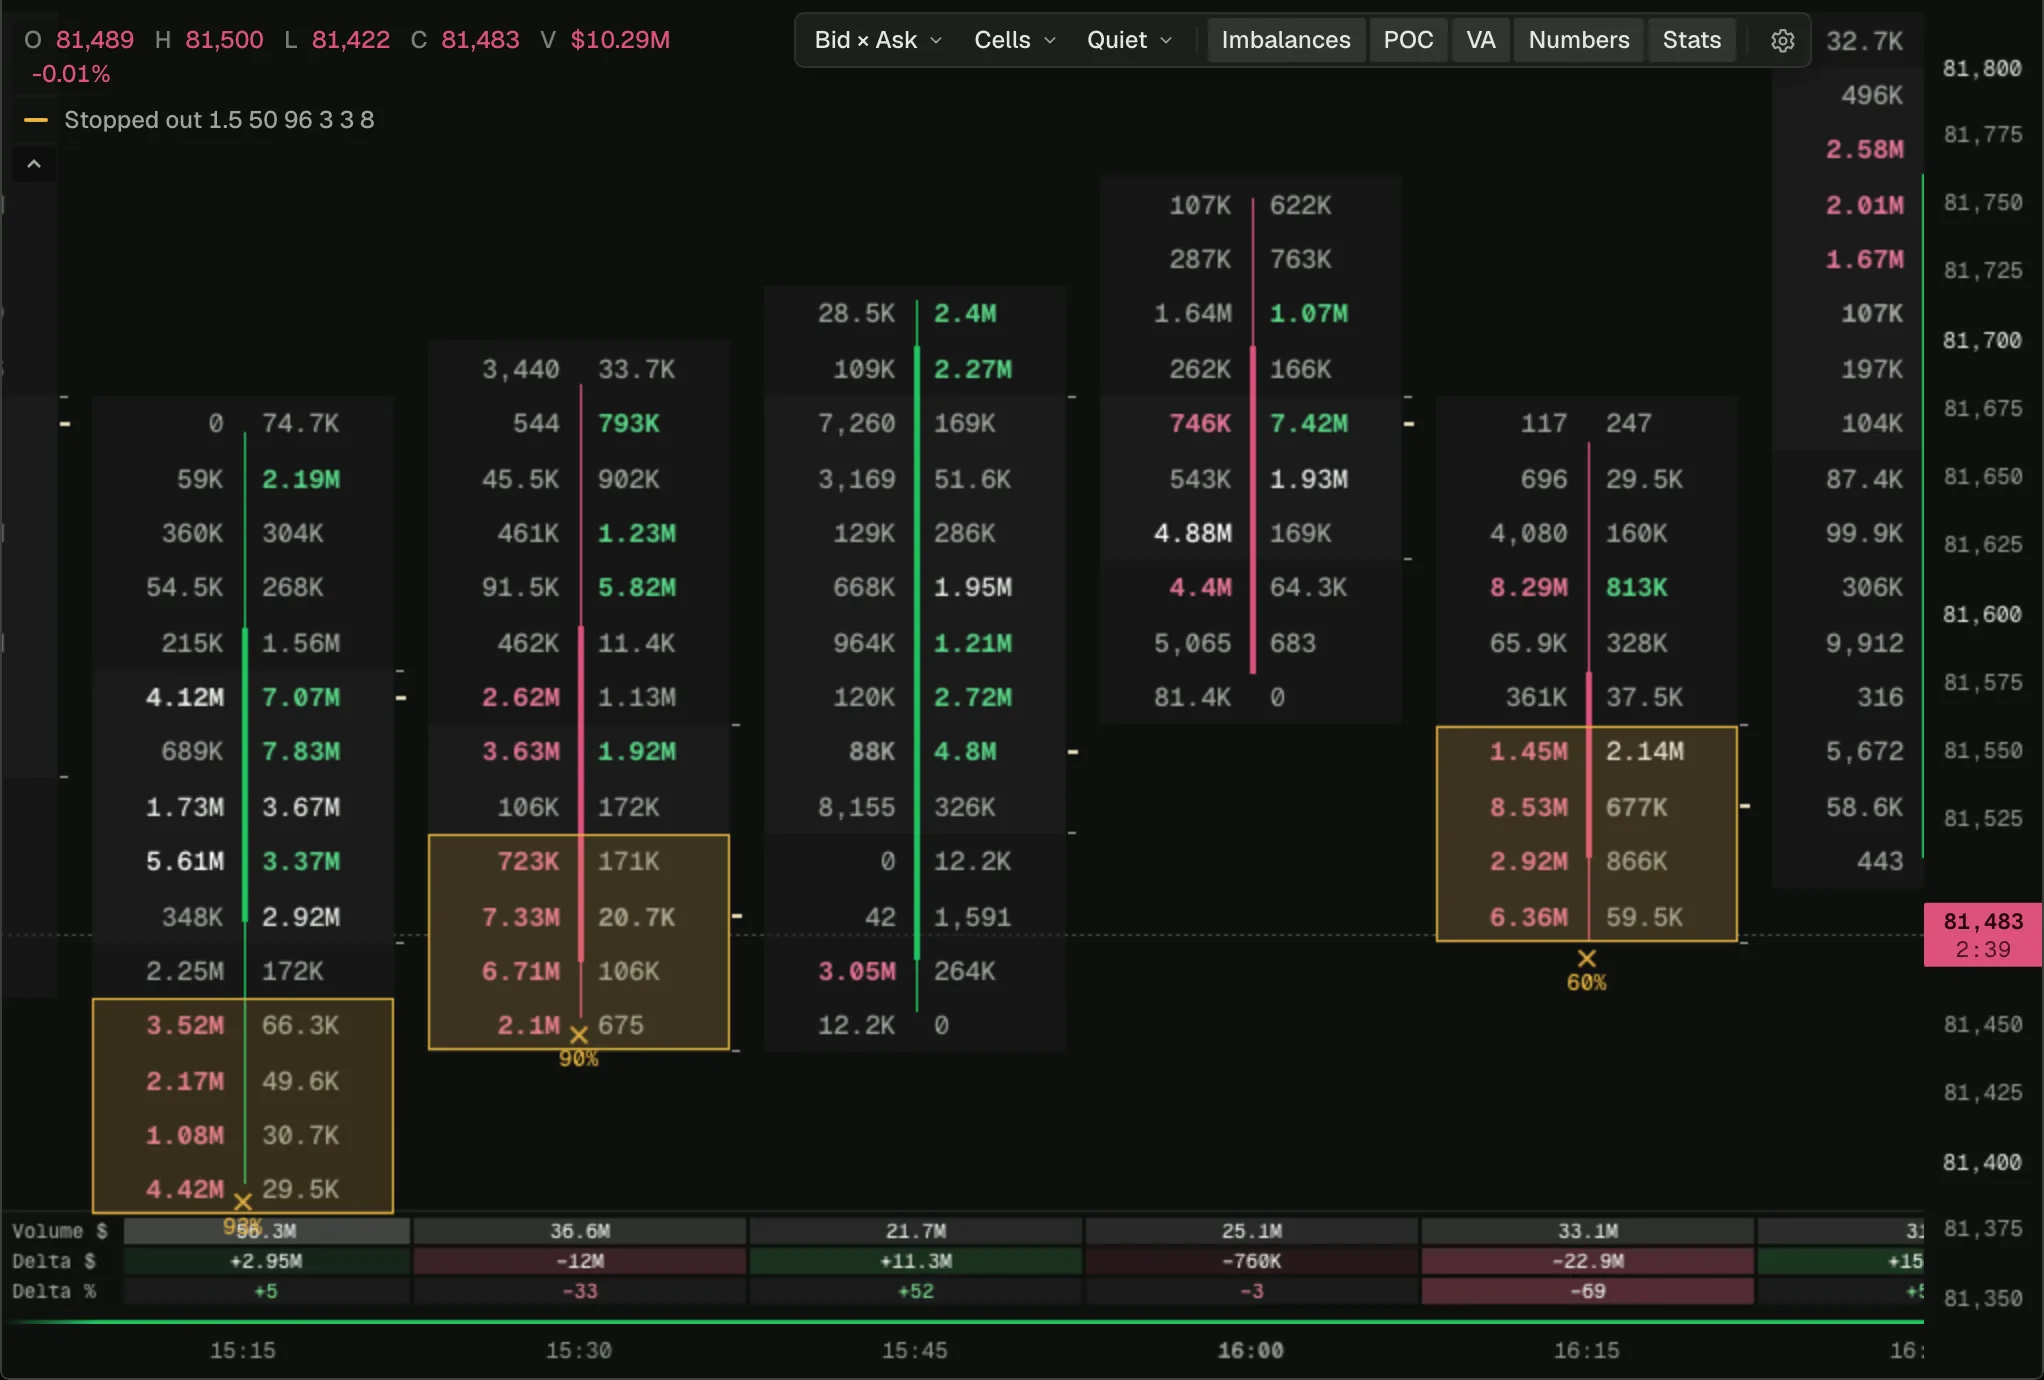Click the +52 delta percent stat

915,1292
